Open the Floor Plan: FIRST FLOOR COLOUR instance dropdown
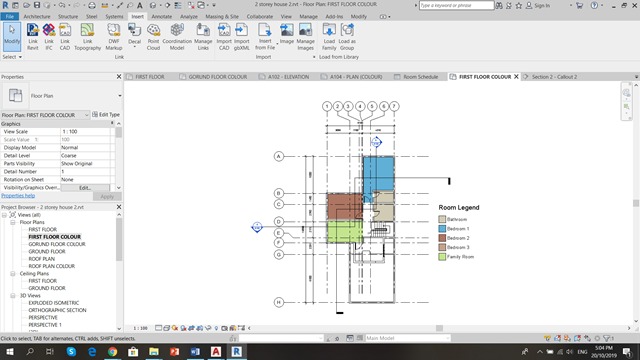The width and height of the screenshot is (640, 360). point(86,115)
